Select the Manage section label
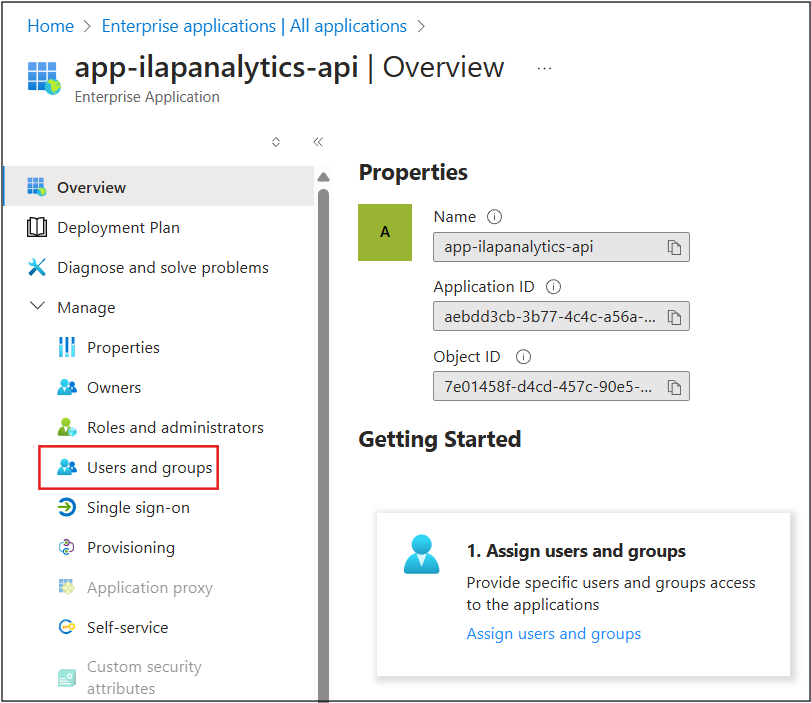This screenshot has height=703, width=811. point(86,308)
